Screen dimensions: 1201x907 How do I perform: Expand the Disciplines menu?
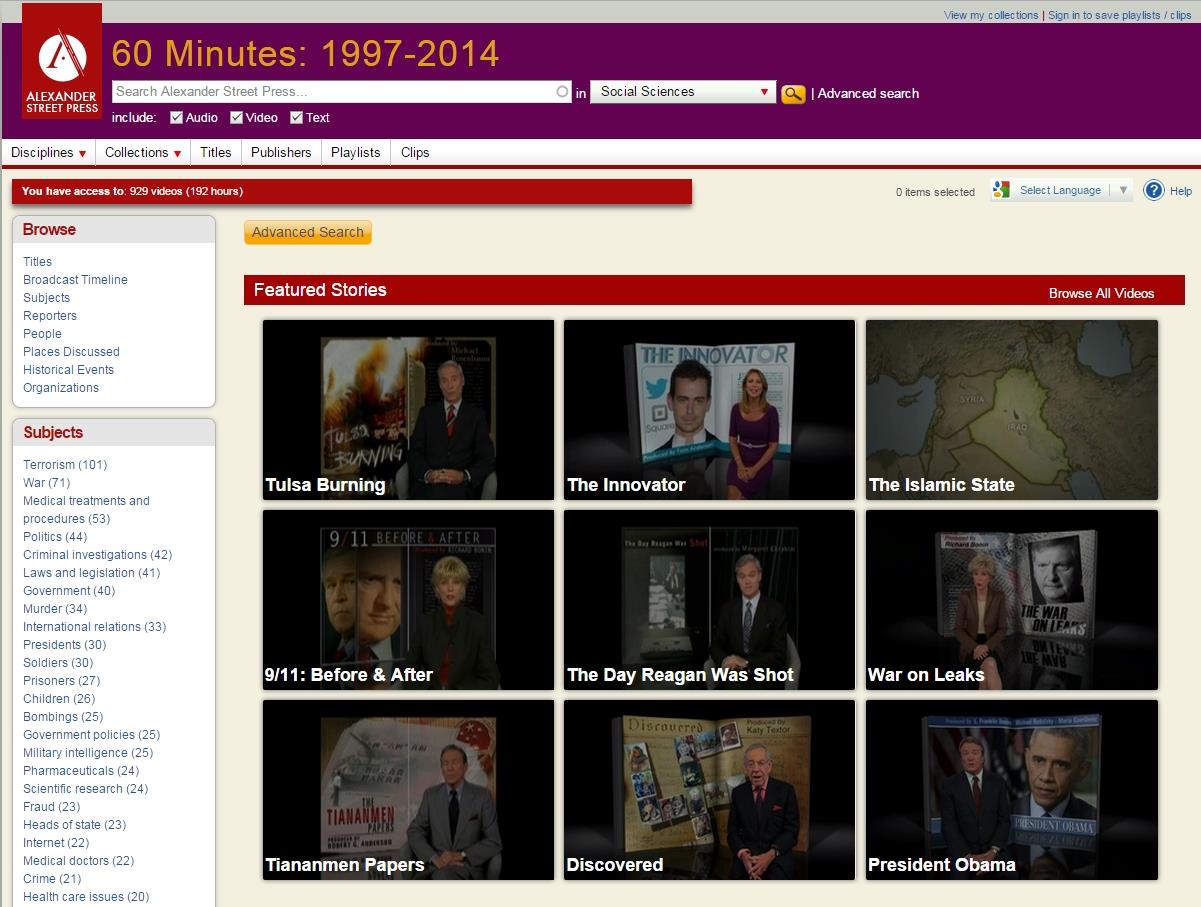click(x=49, y=153)
